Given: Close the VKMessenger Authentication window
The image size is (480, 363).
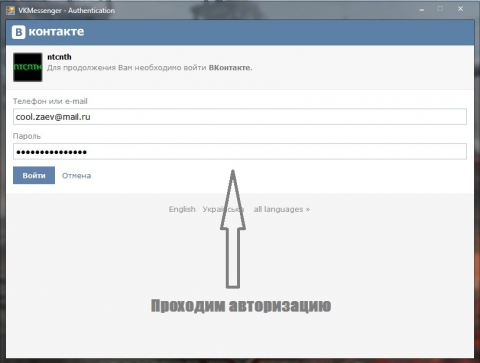Looking at the screenshot, I should (460, 9).
